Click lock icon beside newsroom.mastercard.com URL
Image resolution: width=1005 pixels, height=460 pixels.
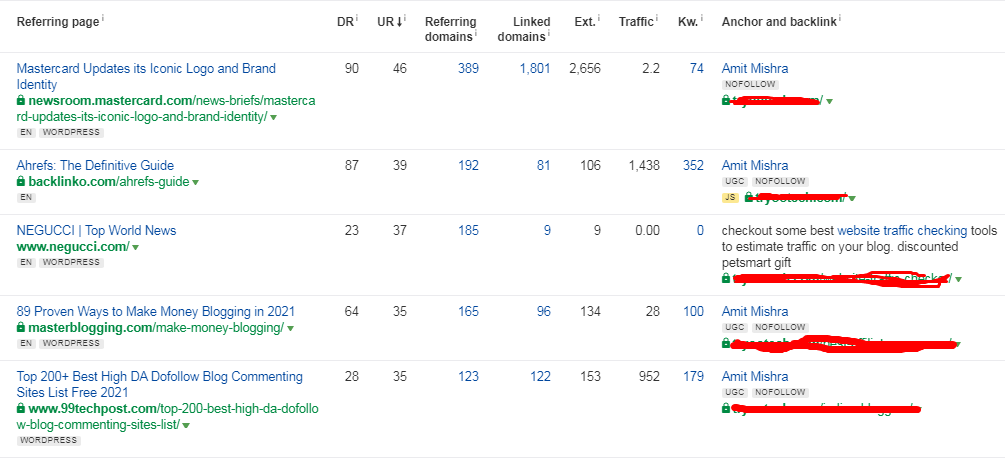21,101
